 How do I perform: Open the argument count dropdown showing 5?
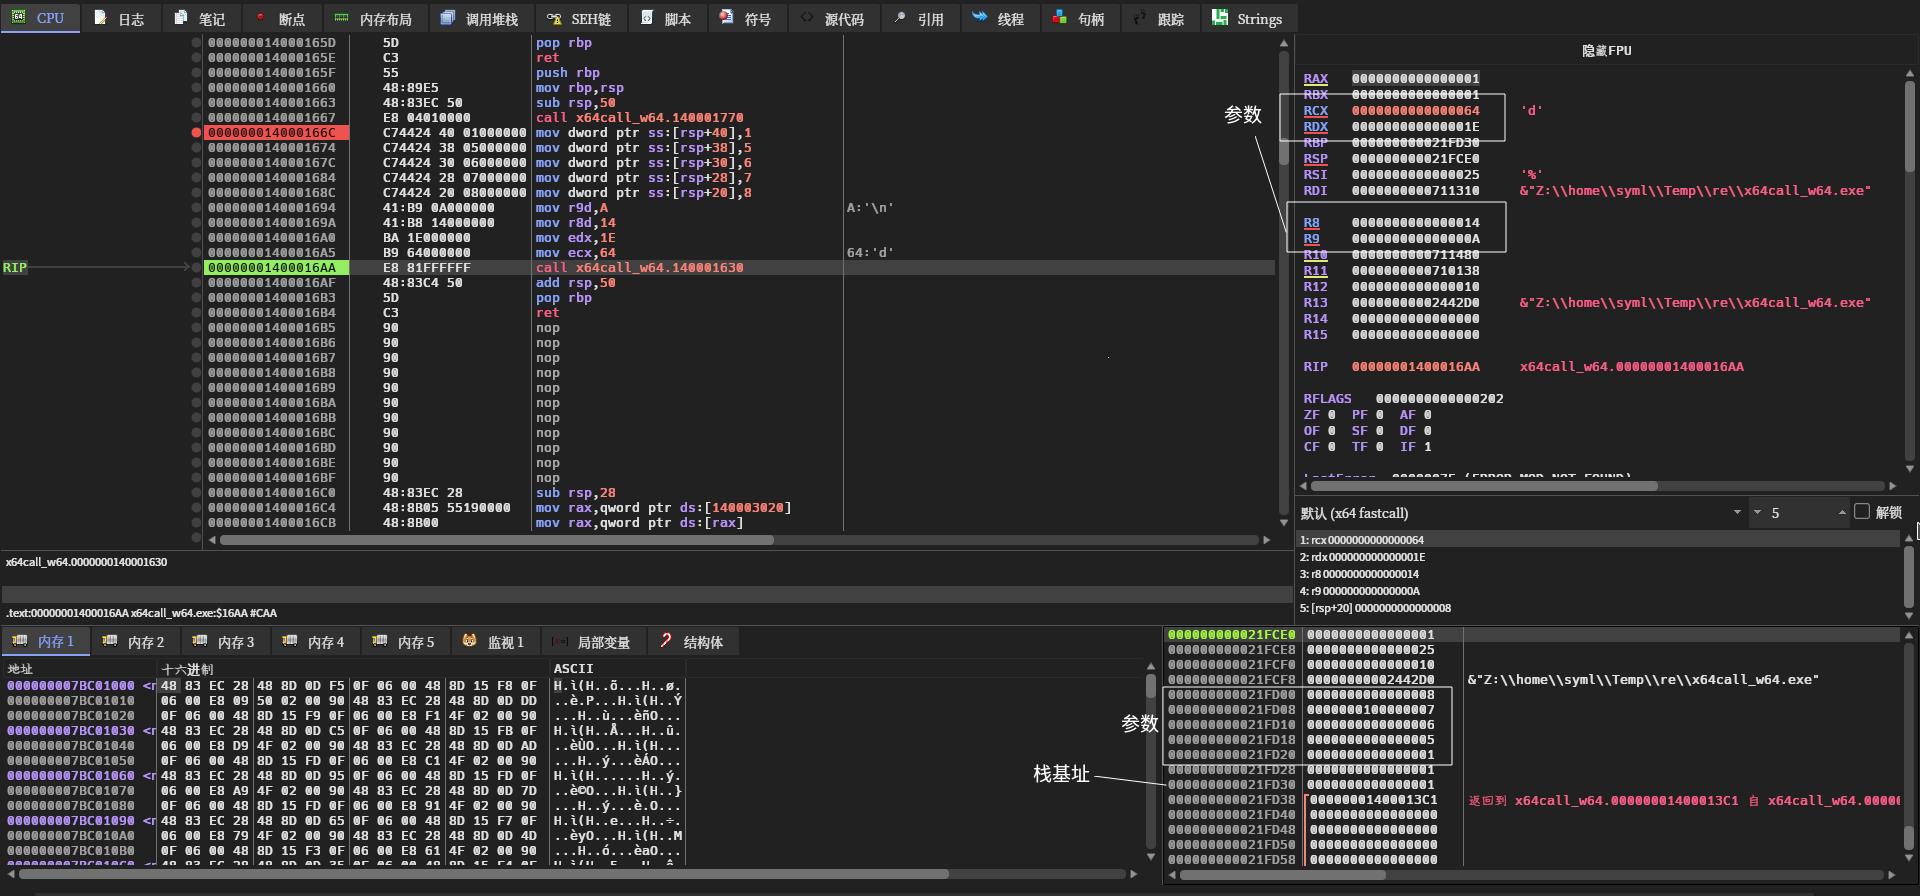[1757, 513]
